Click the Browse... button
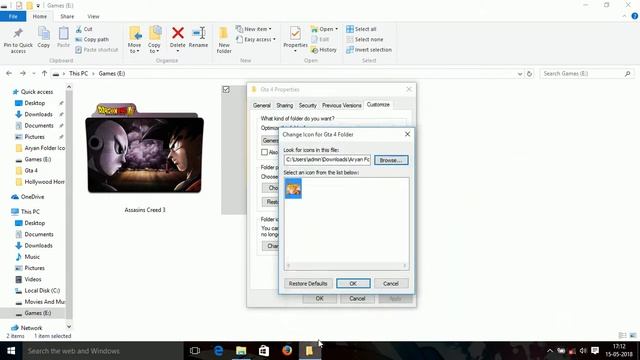This screenshot has height=360, width=640. tap(391, 160)
